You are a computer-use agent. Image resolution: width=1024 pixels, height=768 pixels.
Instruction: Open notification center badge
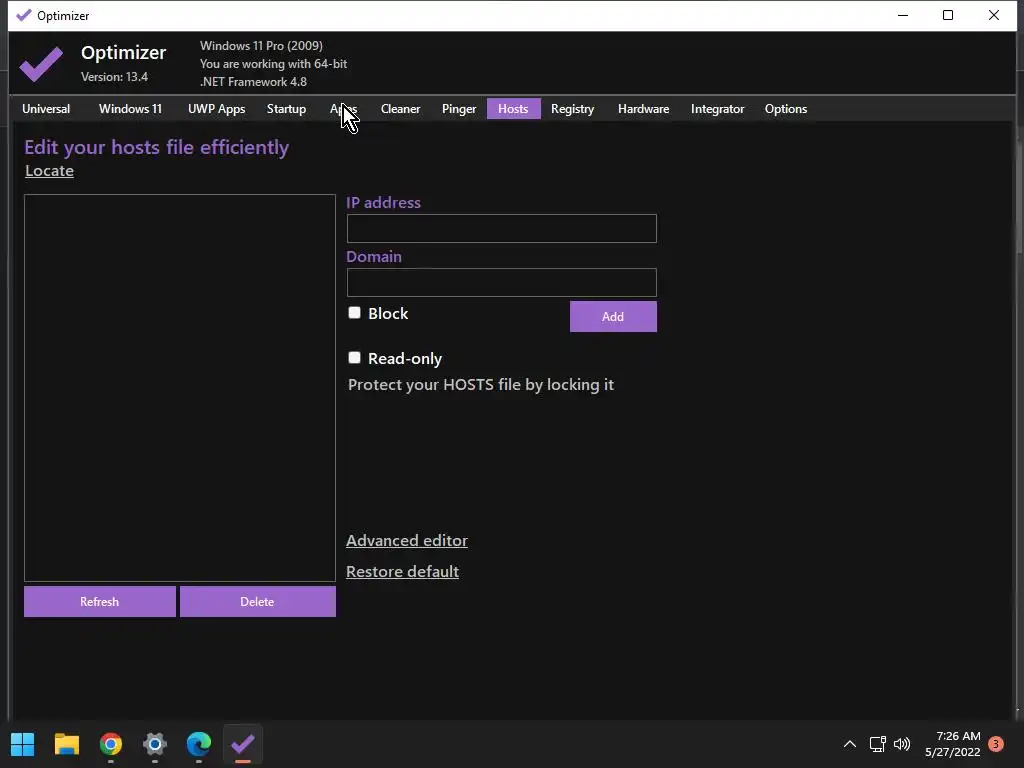(996, 744)
